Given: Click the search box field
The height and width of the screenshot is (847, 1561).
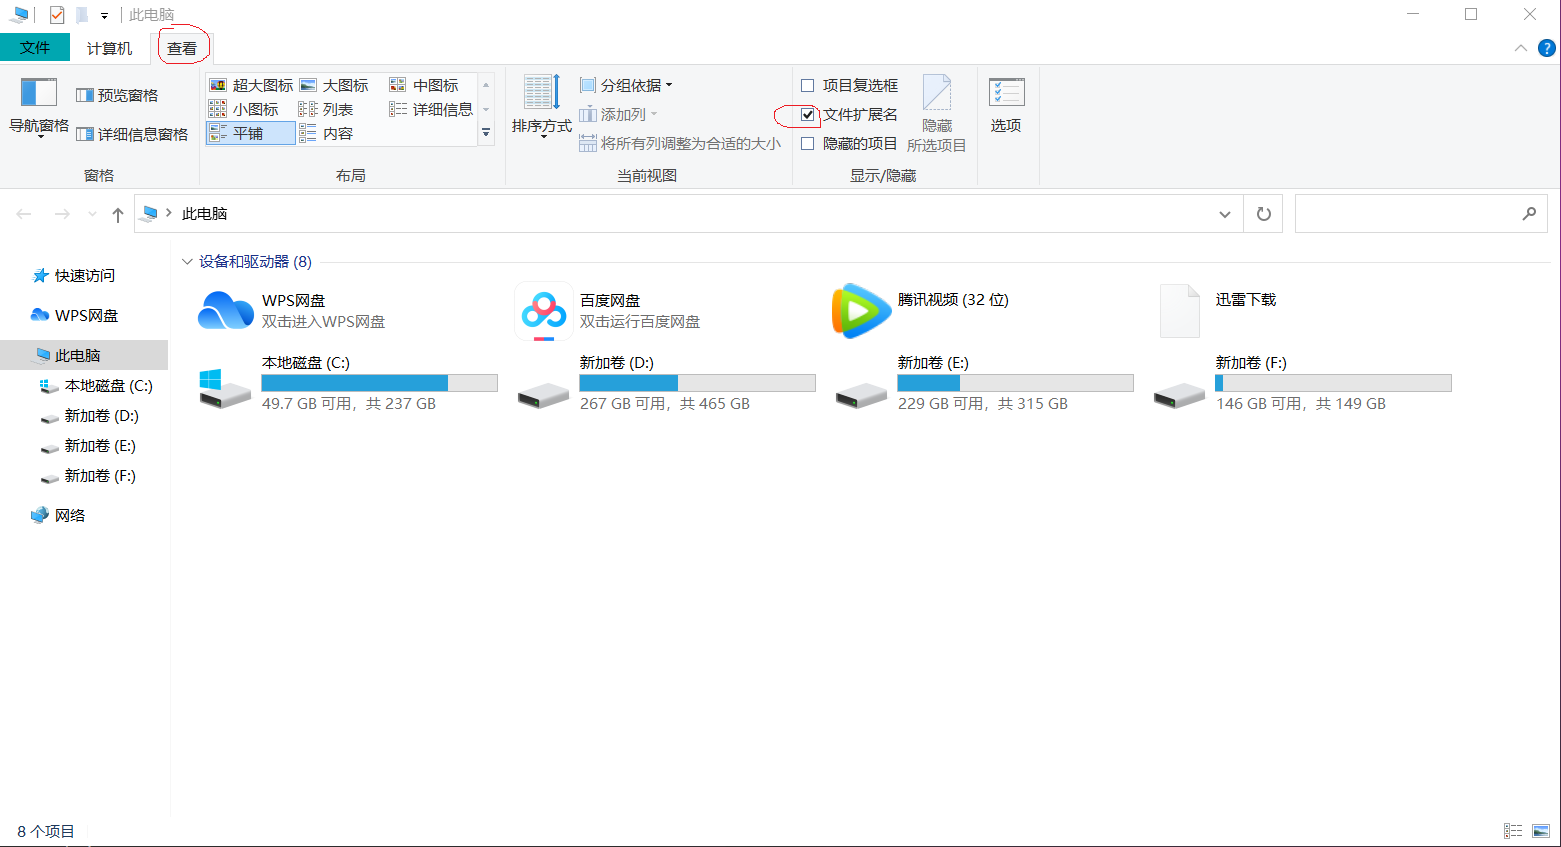Looking at the screenshot, I should [x=1421, y=214].
